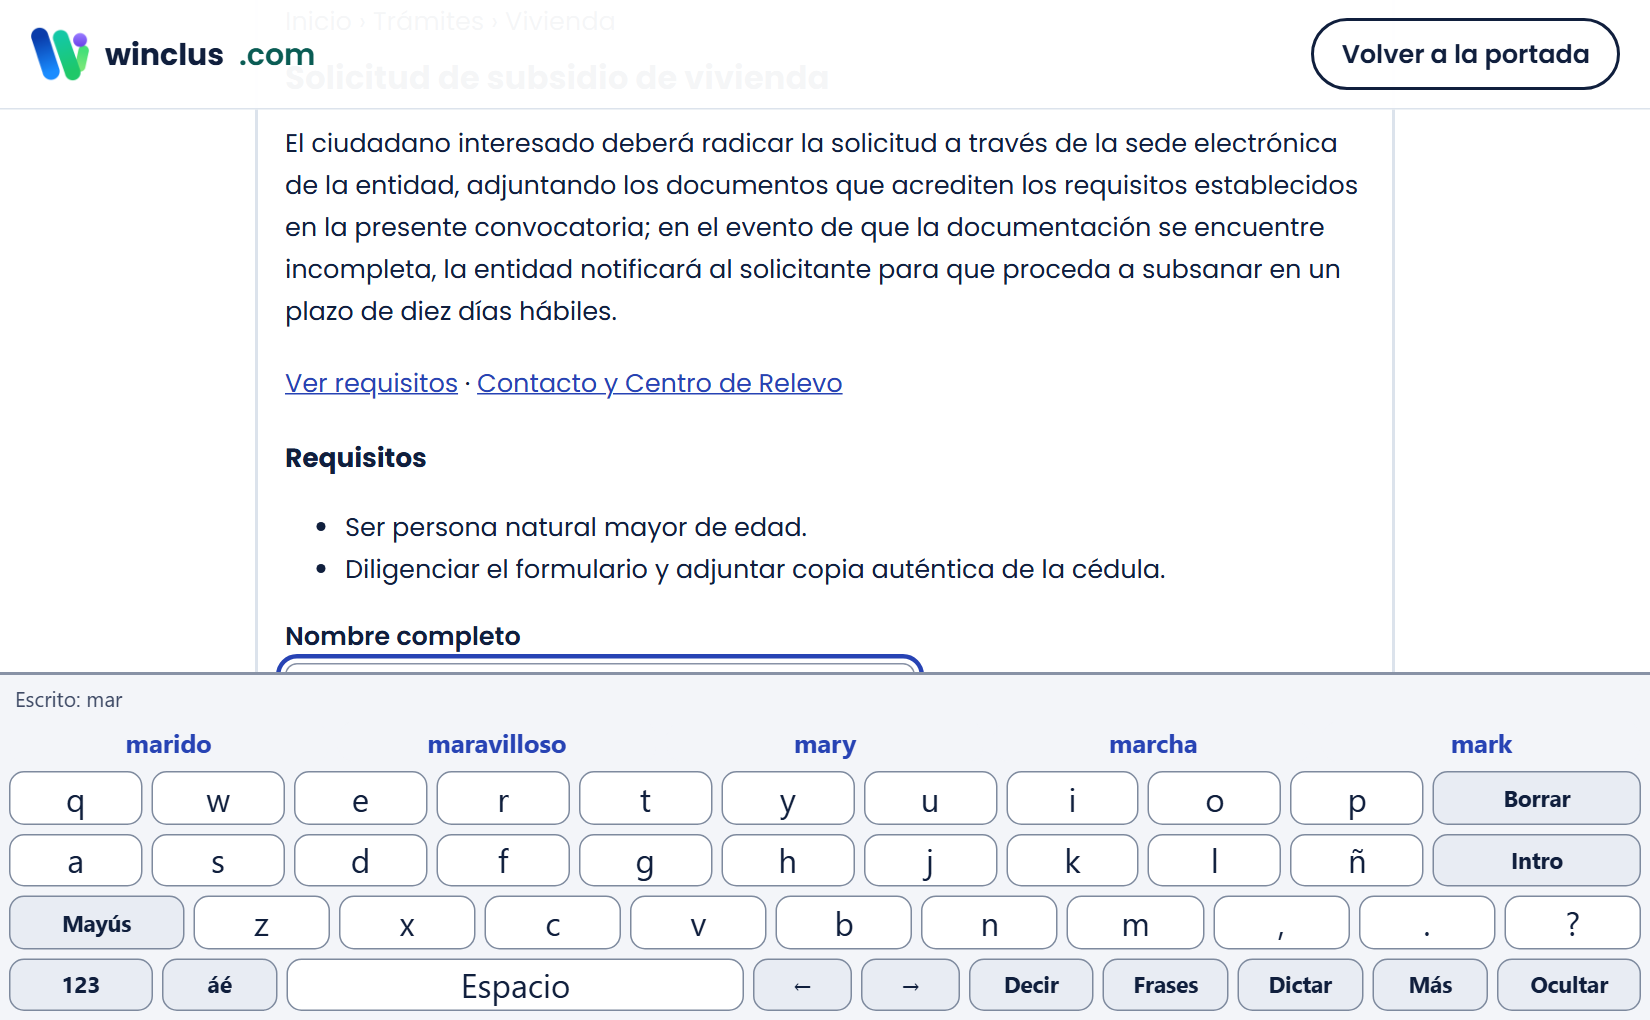The image size is (1650, 1020).
Task: Tap the letter e key
Action: click(x=361, y=798)
